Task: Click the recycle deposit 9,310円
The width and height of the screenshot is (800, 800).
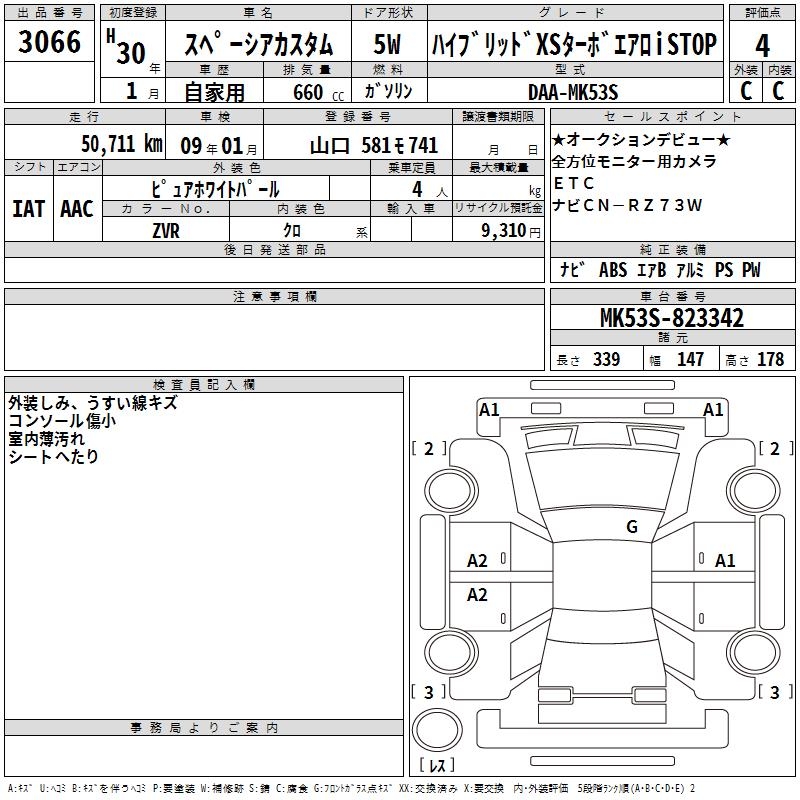Action: tap(511, 231)
